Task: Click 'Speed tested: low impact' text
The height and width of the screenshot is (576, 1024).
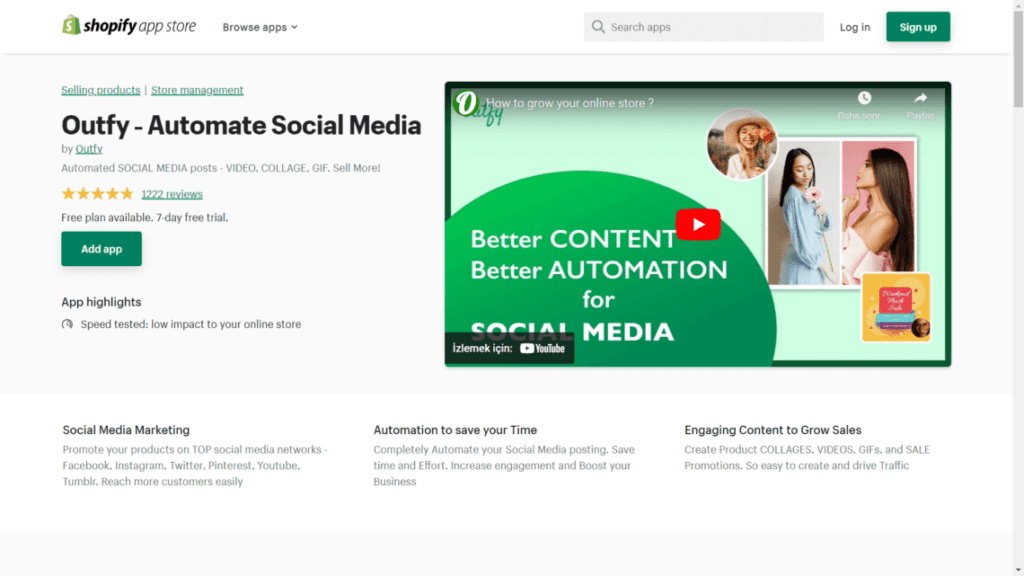Action: point(191,324)
